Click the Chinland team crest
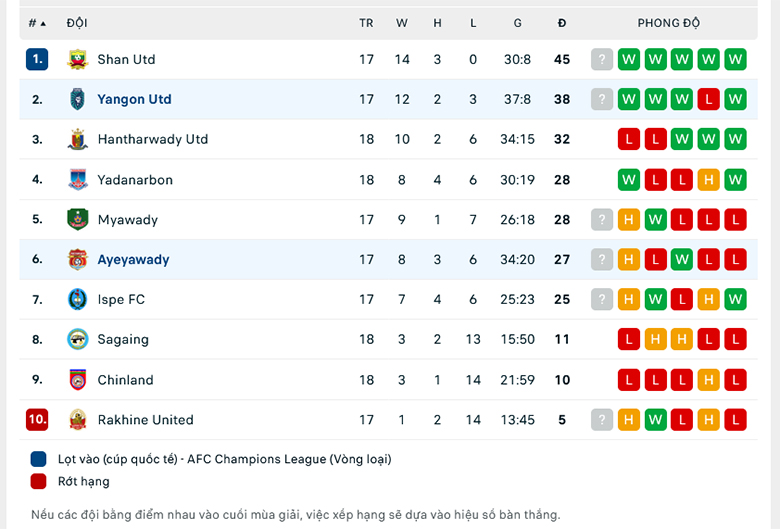 [78, 380]
